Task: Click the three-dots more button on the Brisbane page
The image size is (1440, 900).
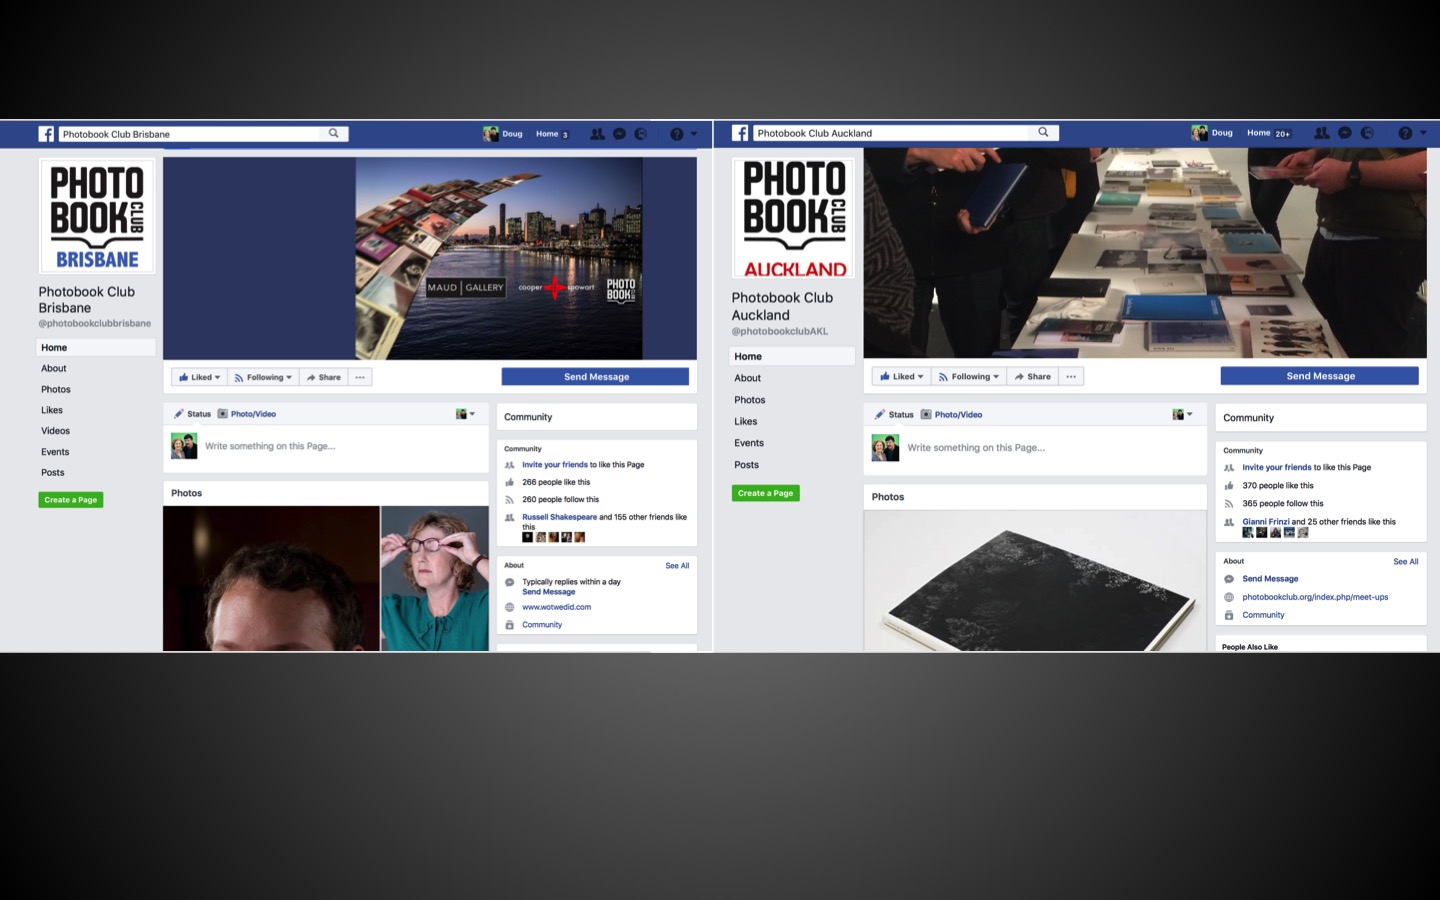Action: tap(360, 377)
